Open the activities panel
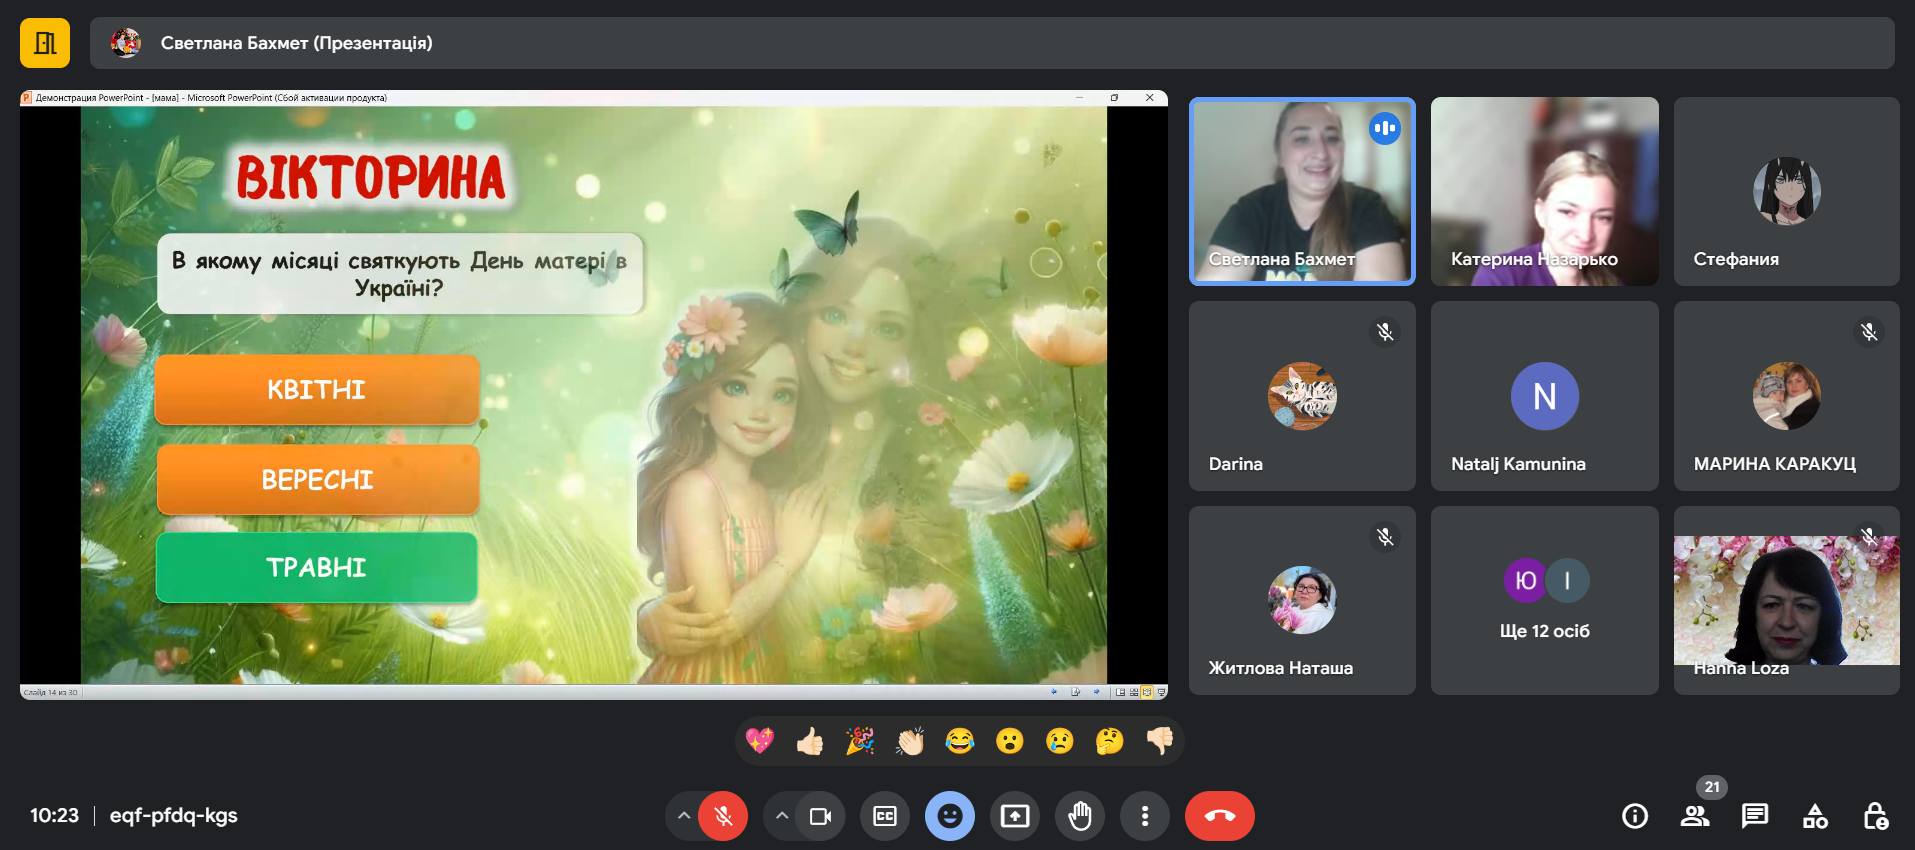1915x850 pixels. [x=1815, y=816]
